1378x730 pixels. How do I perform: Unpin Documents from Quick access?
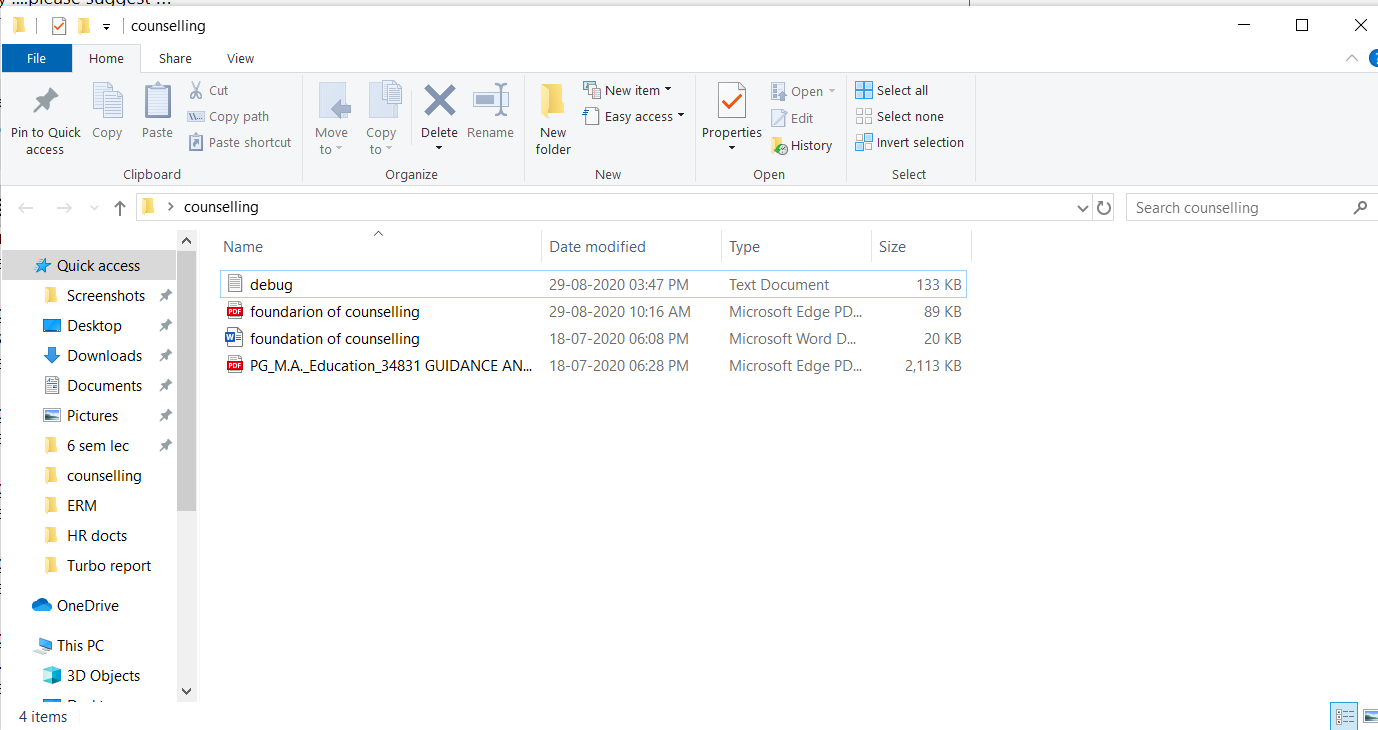[x=166, y=386]
